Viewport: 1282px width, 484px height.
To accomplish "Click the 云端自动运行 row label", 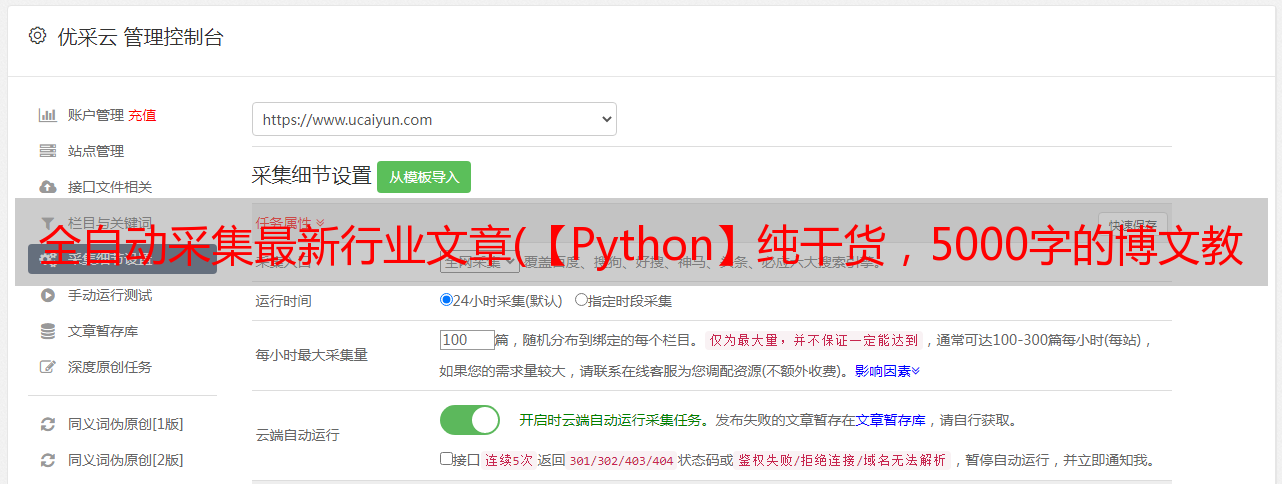I will click(298, 435).
